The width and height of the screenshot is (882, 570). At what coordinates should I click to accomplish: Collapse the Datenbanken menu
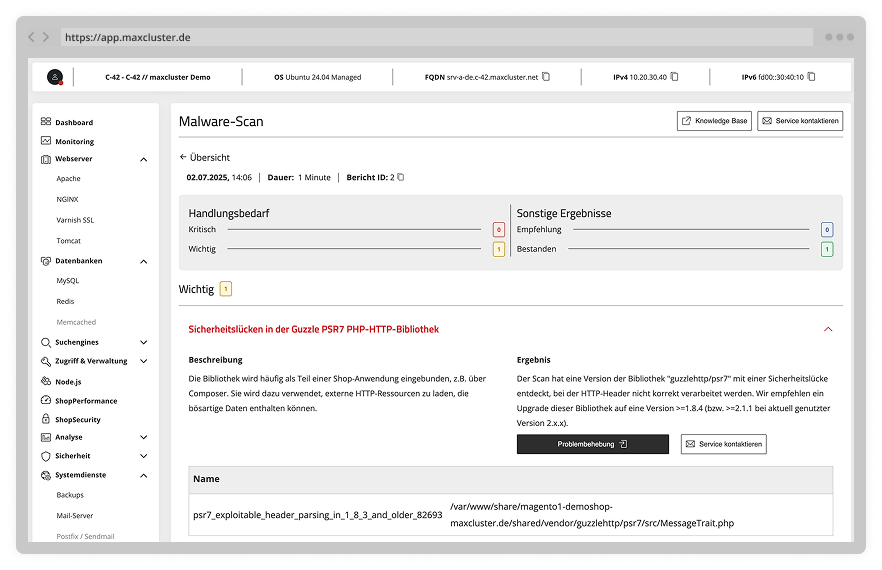[144, 262]
